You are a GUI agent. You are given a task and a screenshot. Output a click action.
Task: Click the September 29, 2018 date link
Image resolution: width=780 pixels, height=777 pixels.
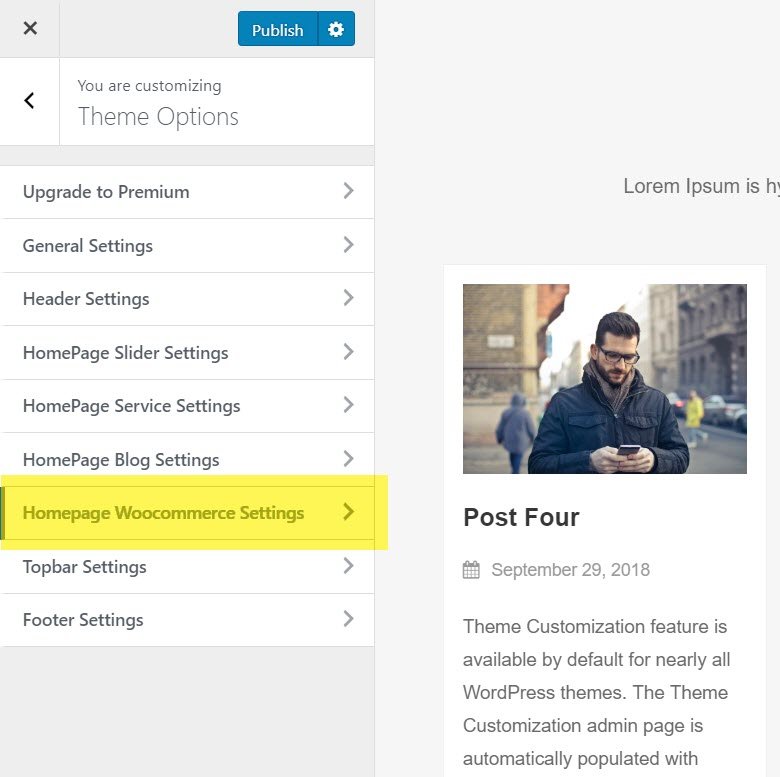[570, 570]
